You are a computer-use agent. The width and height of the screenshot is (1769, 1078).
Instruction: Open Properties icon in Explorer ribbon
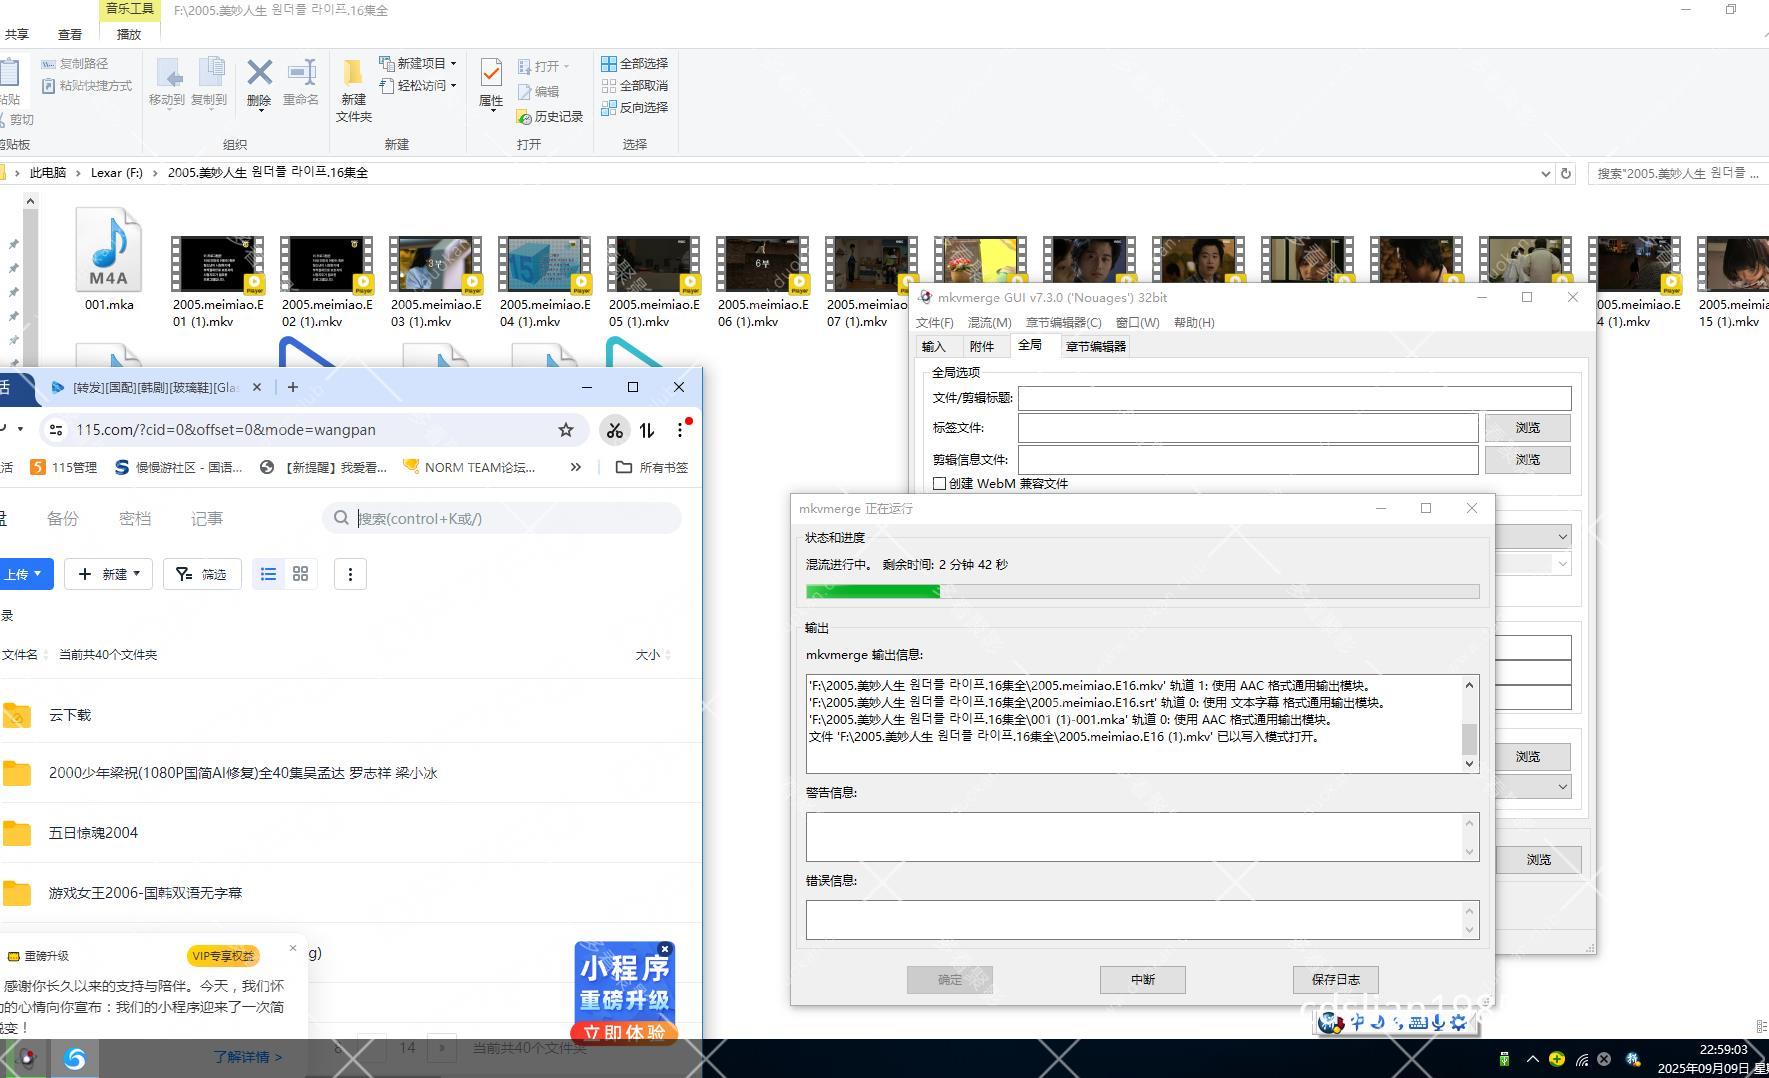[491, 73]
